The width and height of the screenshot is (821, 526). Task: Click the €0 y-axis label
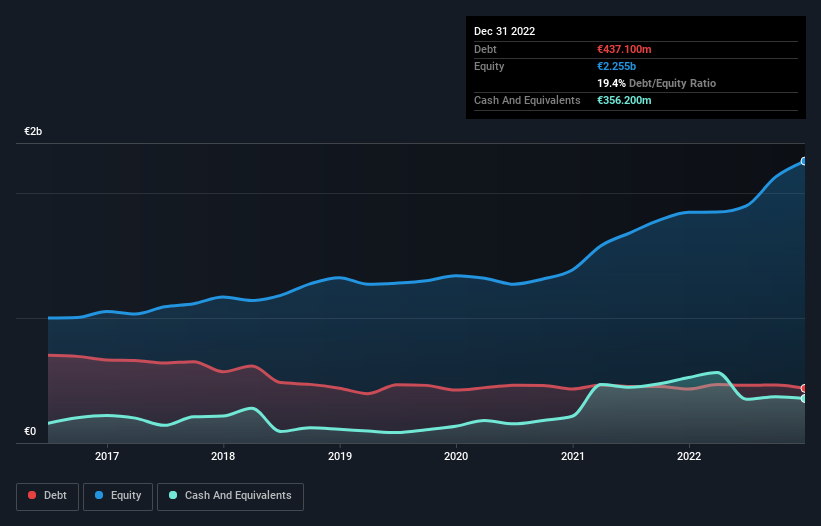[30, 432]
